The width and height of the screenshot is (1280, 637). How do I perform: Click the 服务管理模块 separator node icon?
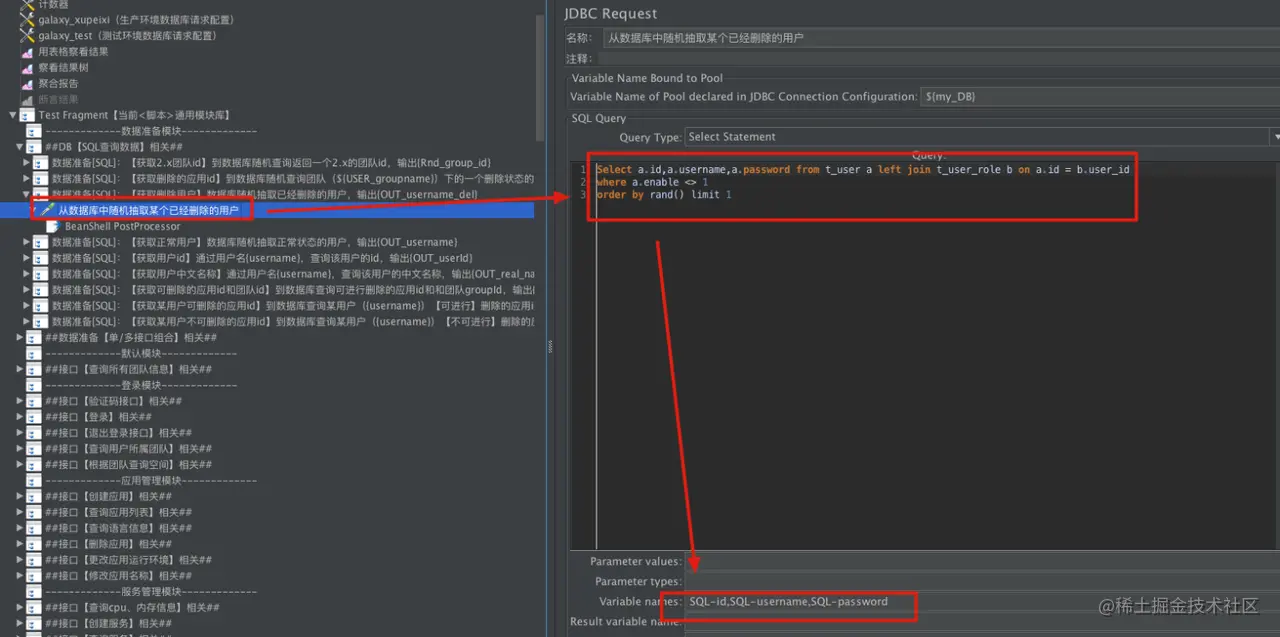pyautogui.click(x=34, y=592)
